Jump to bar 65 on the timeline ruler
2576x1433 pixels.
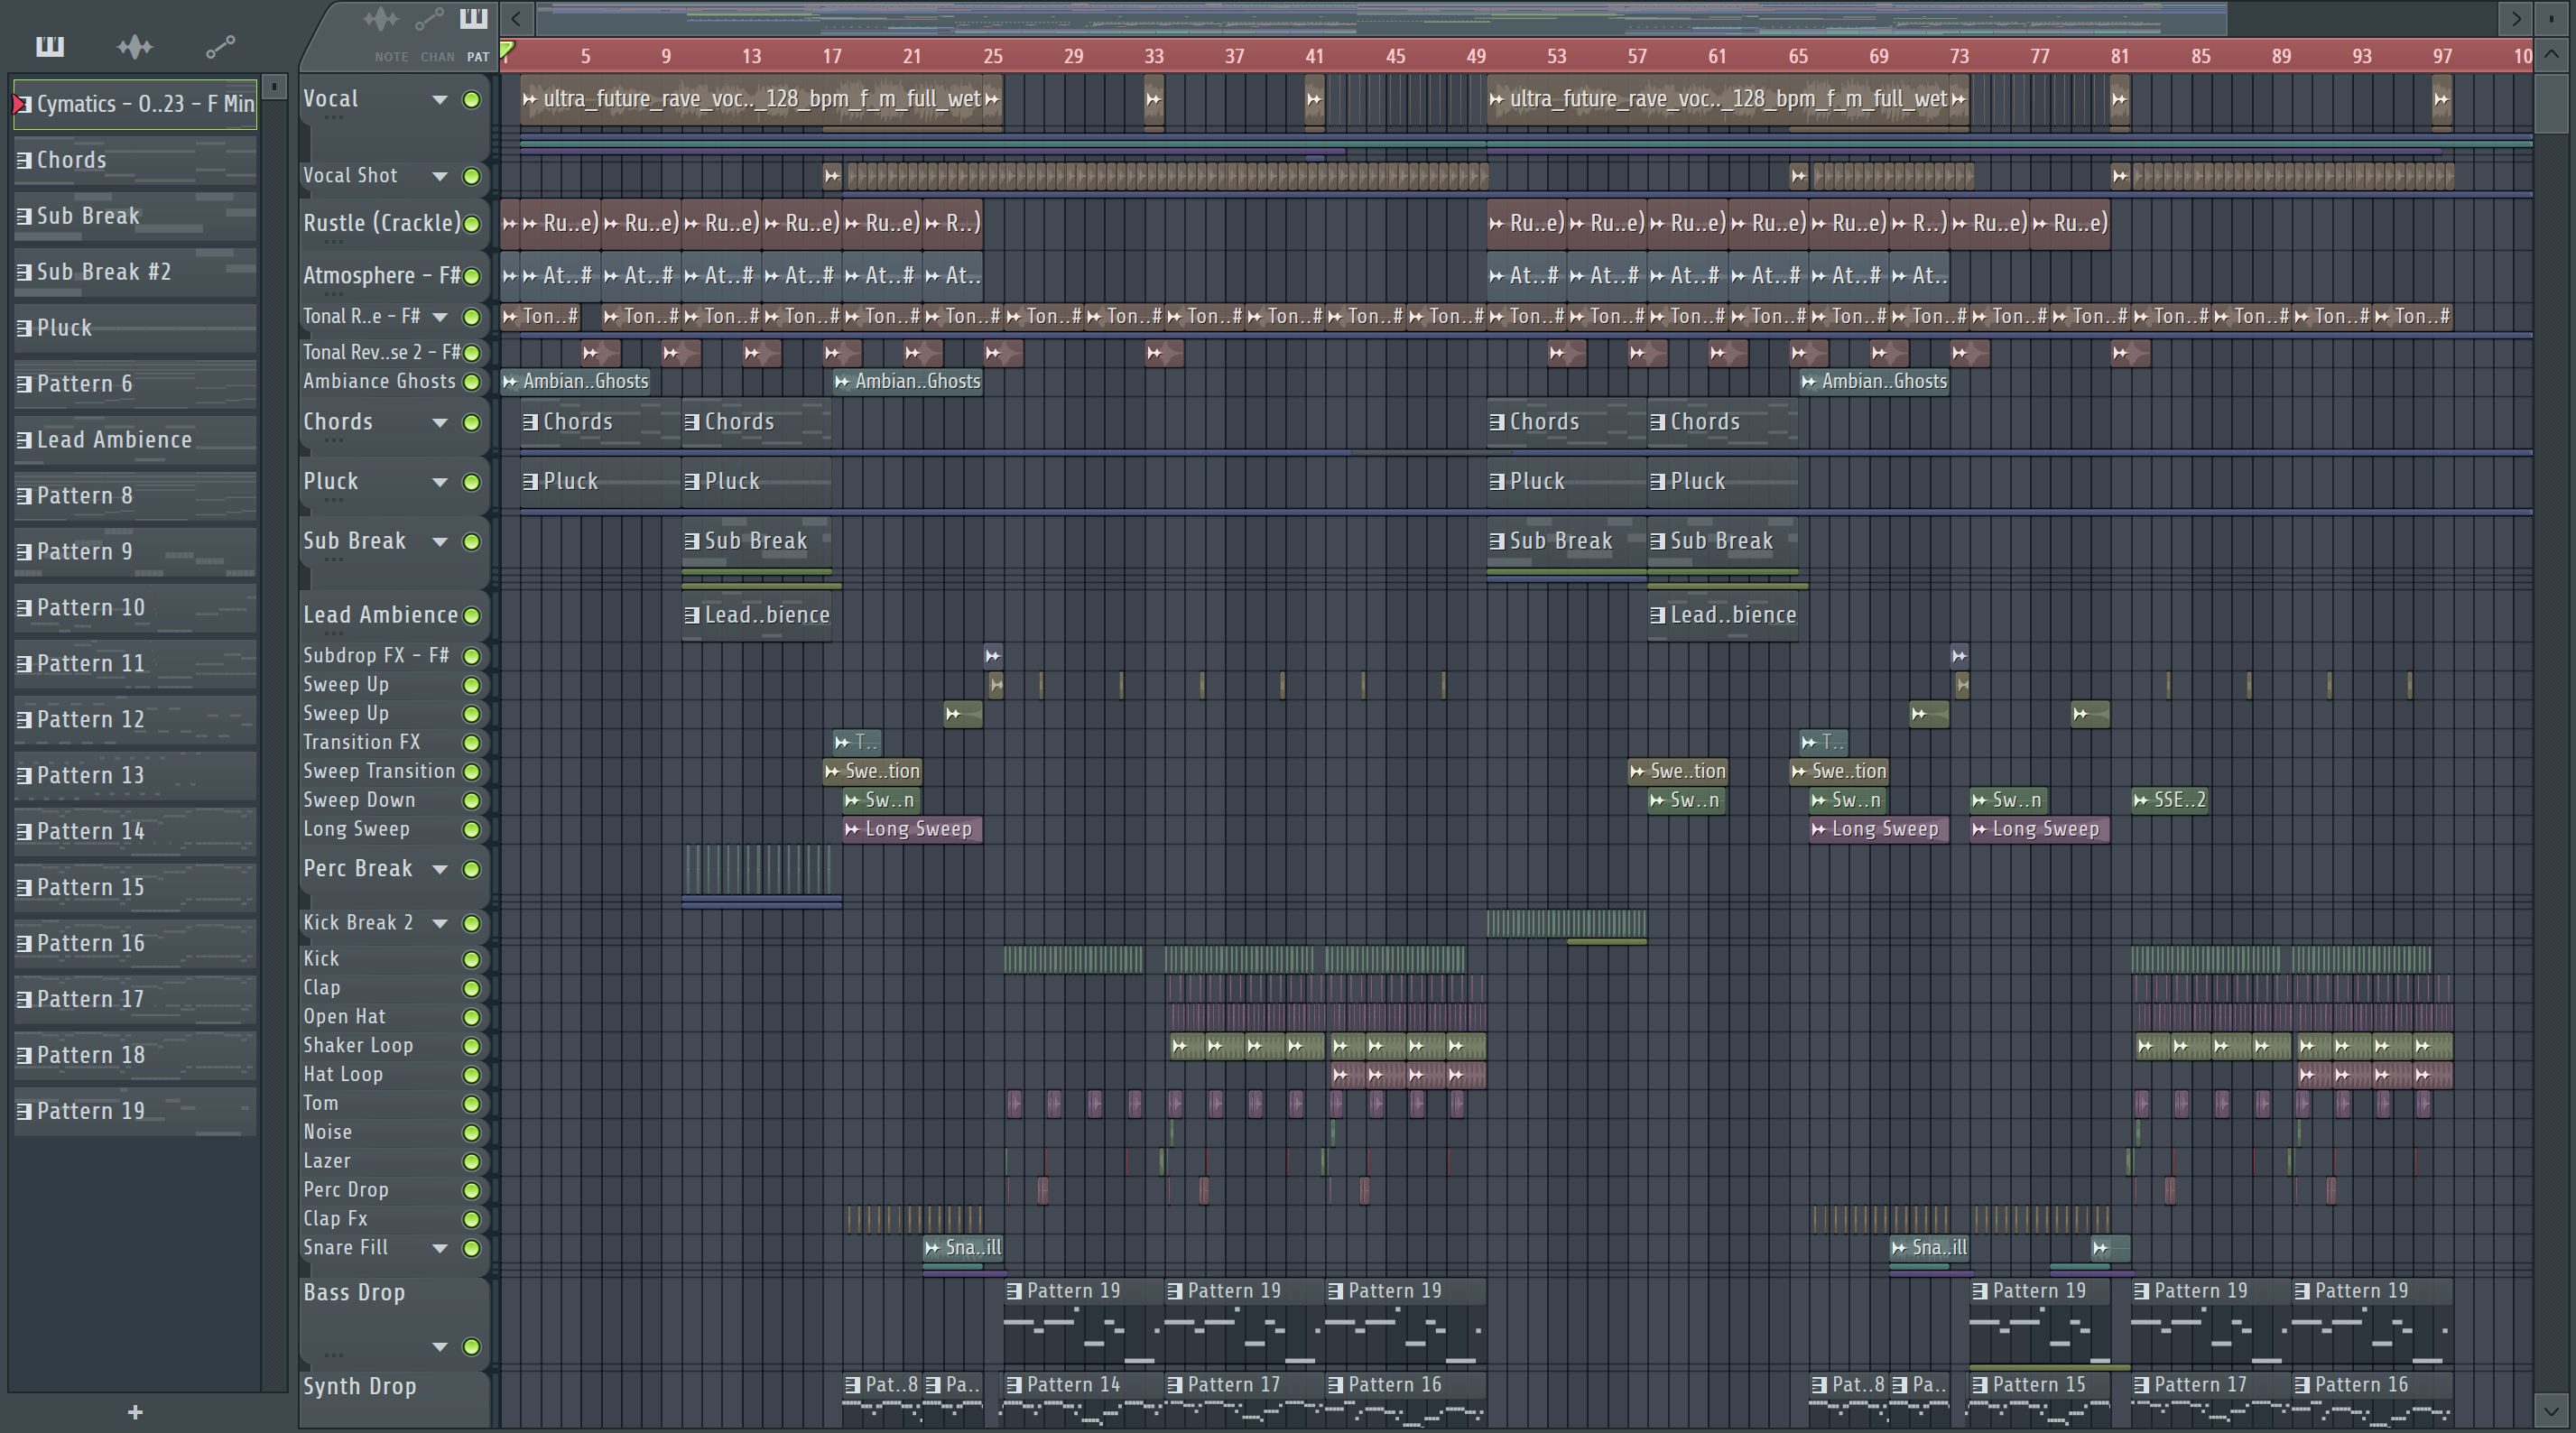coord(1797,56)
